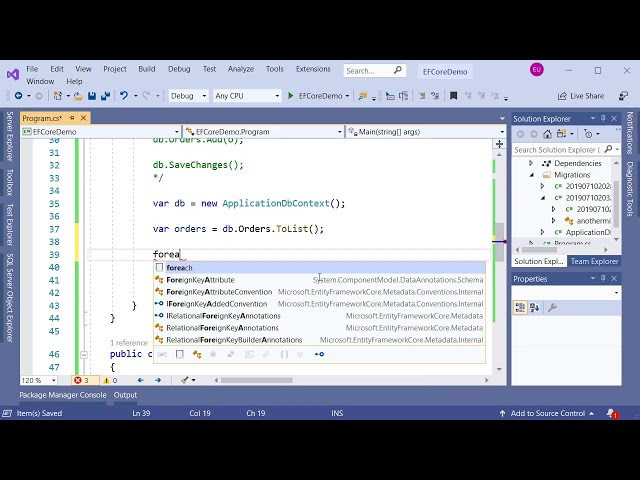Toggle the classes filter in IntelliSense
The image size is (640, 480).
point(197,354)
